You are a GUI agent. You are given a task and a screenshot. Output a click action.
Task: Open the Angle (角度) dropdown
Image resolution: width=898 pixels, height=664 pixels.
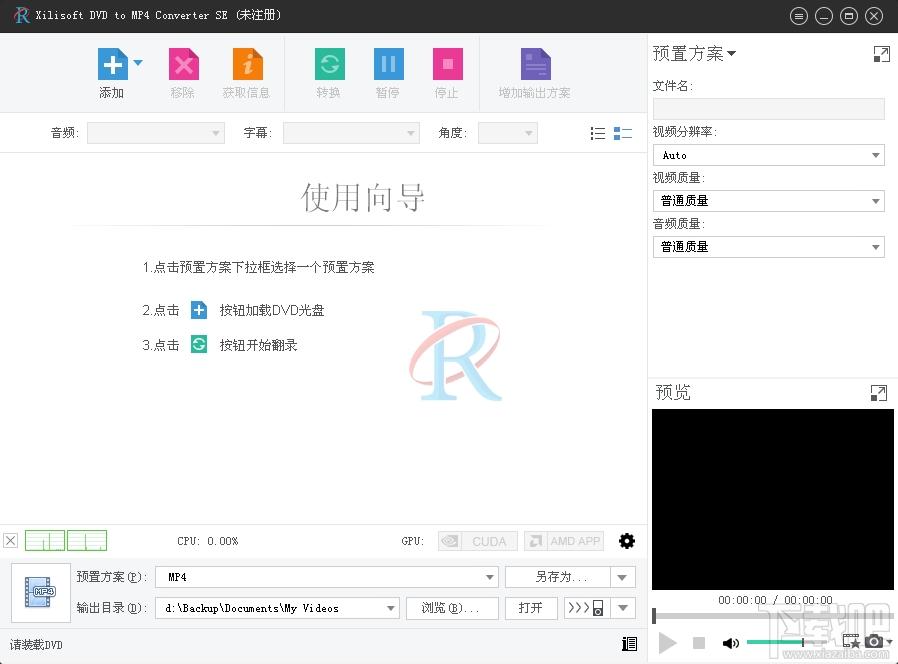point(507,133)
